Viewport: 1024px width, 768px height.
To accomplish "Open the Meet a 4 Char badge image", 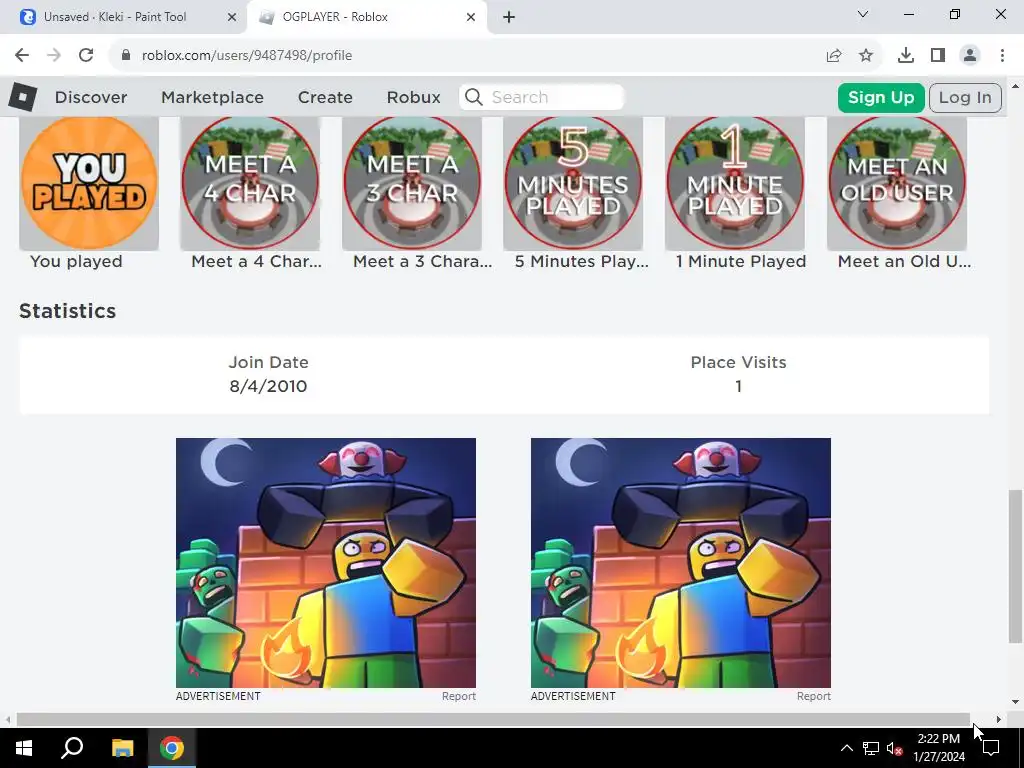I will (250, 184).
